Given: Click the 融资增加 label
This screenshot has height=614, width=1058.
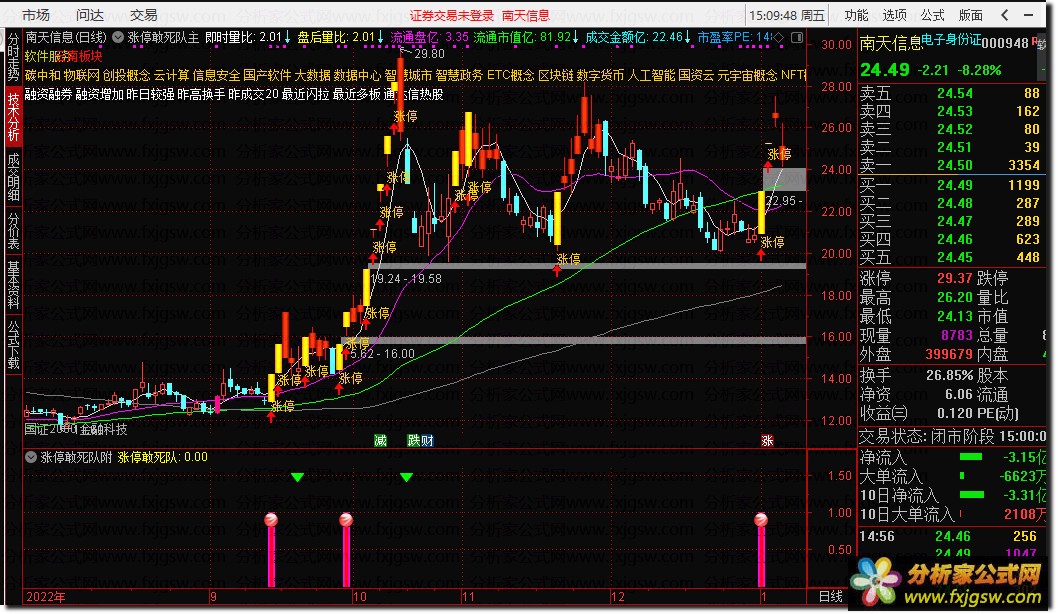Looking at the screenshot, I should click(100, 94).
